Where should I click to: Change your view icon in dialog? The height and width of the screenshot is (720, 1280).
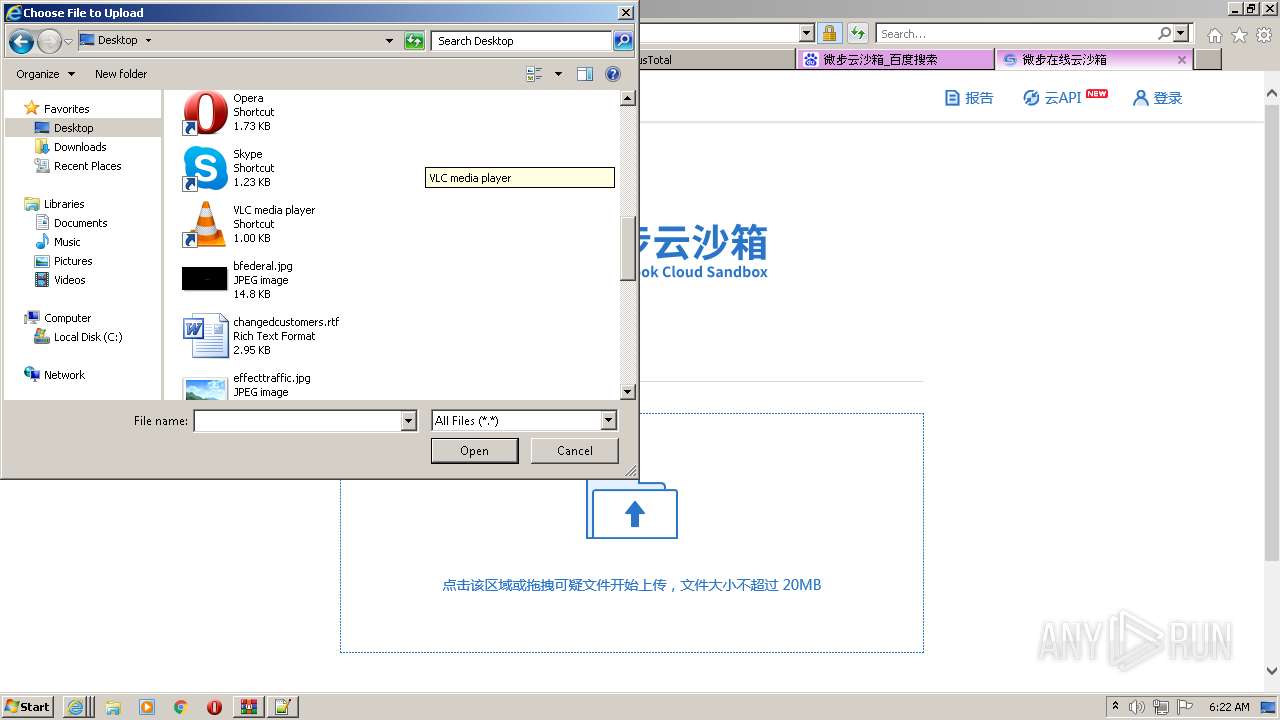pyautogui.click(x=534, y=74)
